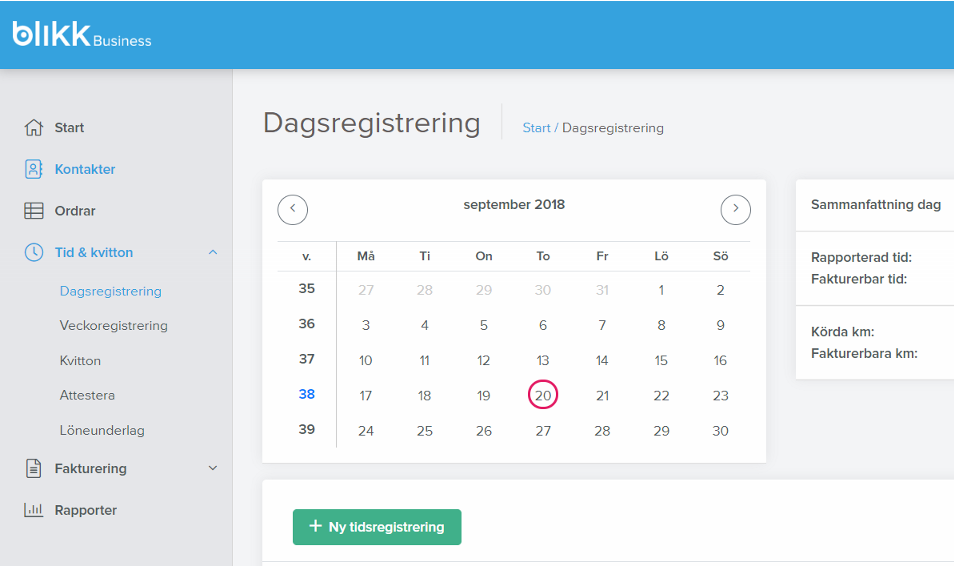Select September 2 in calendar
This screenshot has height=566, width=954.
720,290
